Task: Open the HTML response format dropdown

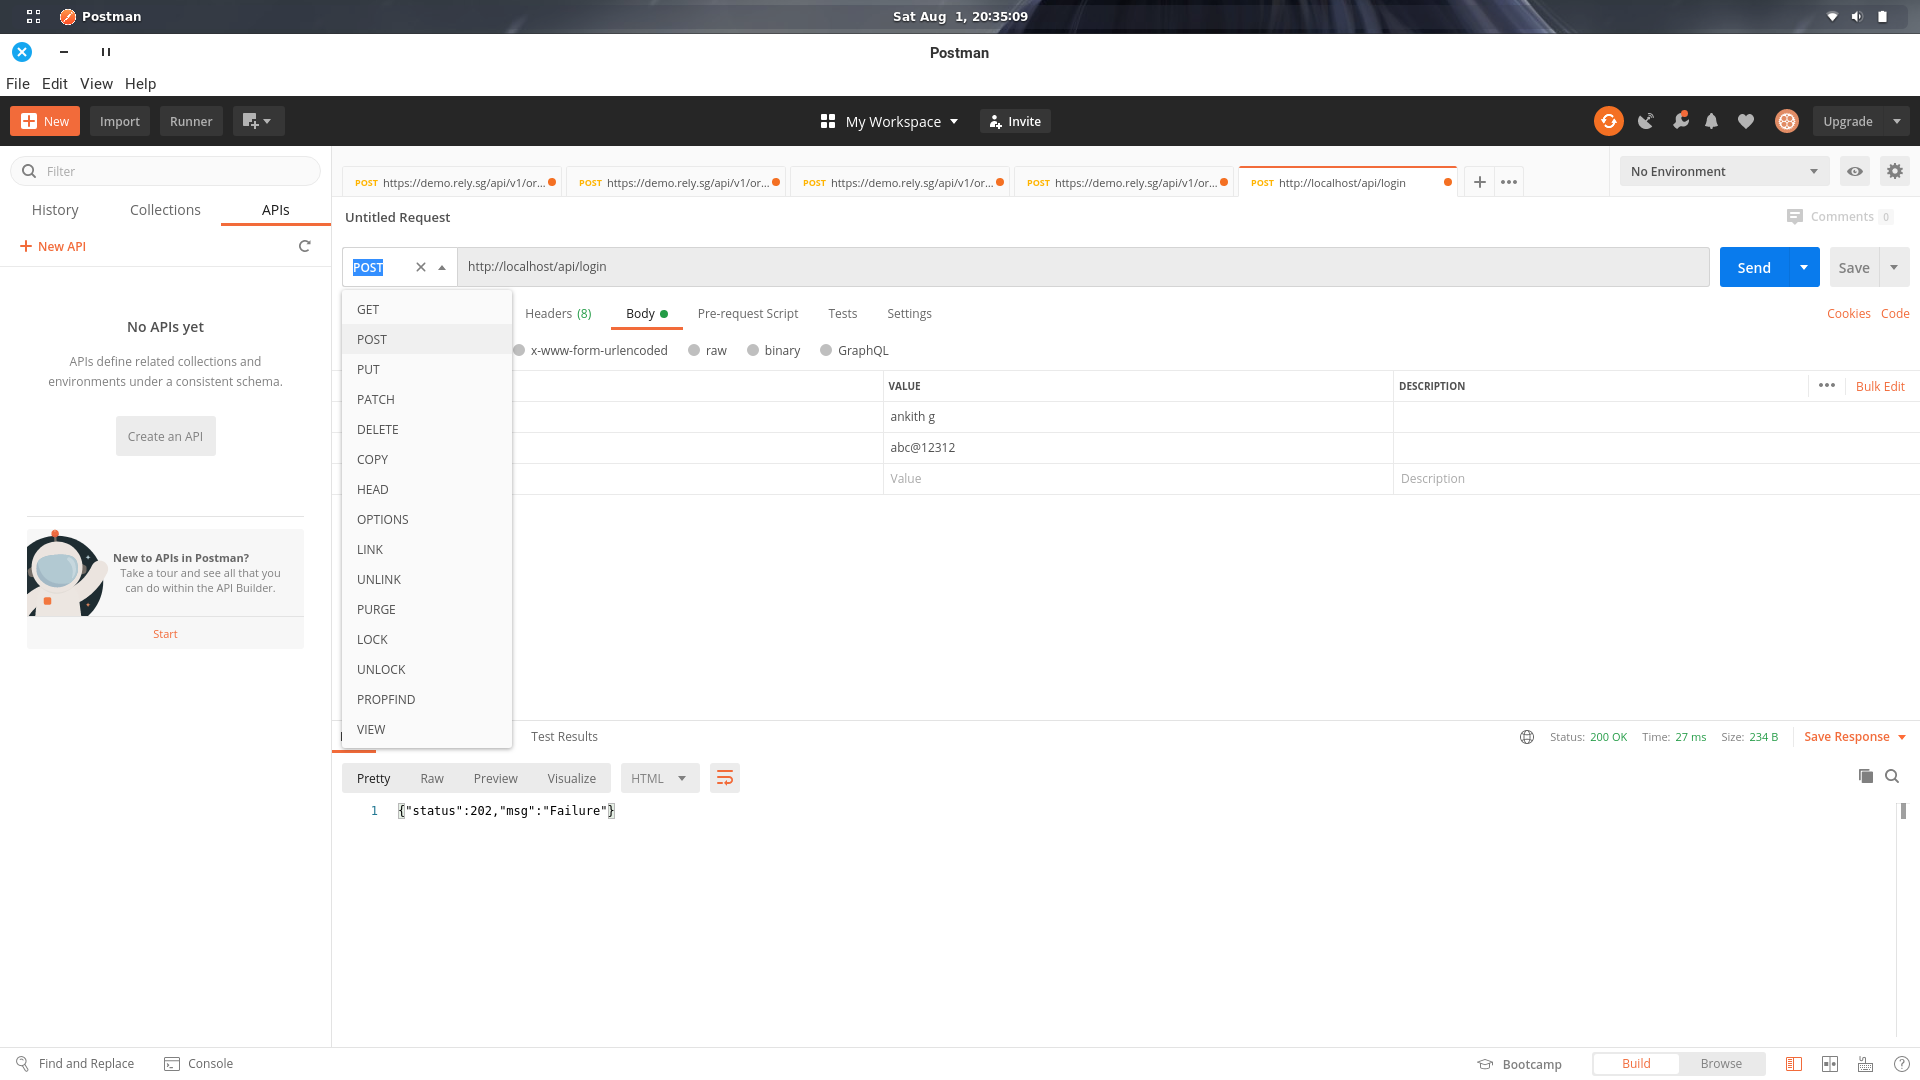Action: pyautogui.click(x=659, y=778)
